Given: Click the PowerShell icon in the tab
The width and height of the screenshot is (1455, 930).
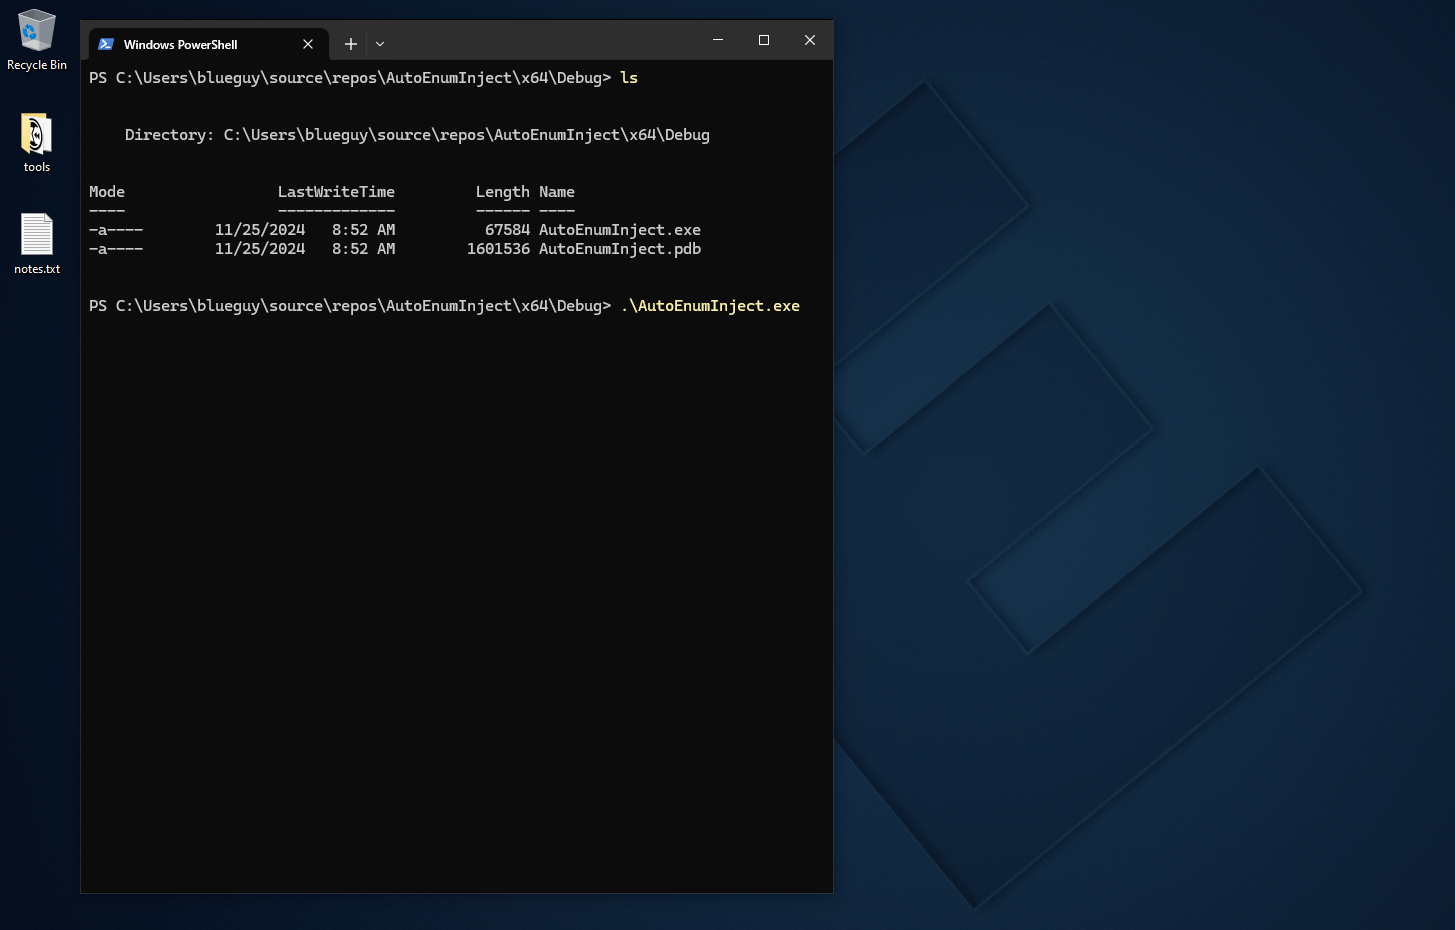Looking at the screenshot, I should coord(106,44).
